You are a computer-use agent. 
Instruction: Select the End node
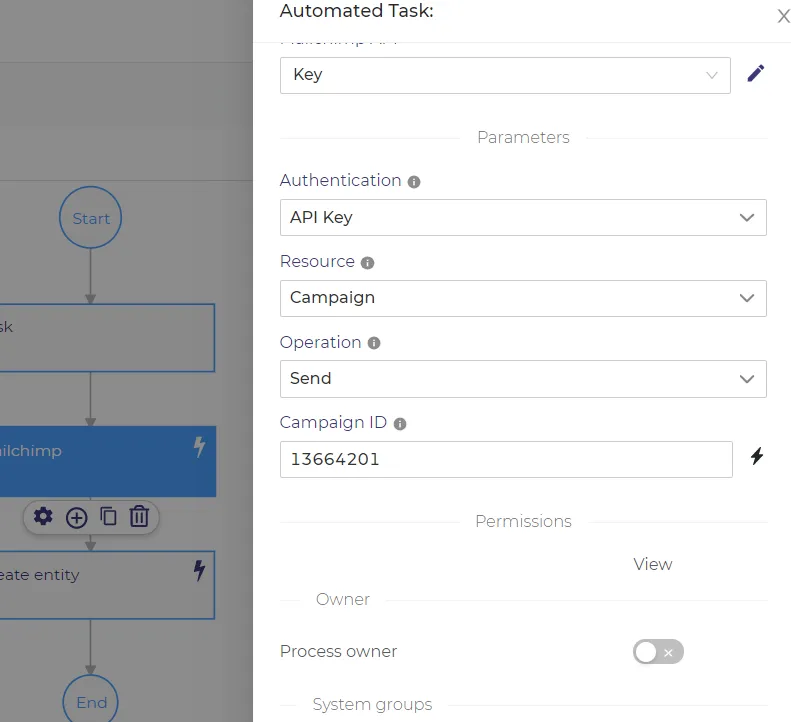91,700
